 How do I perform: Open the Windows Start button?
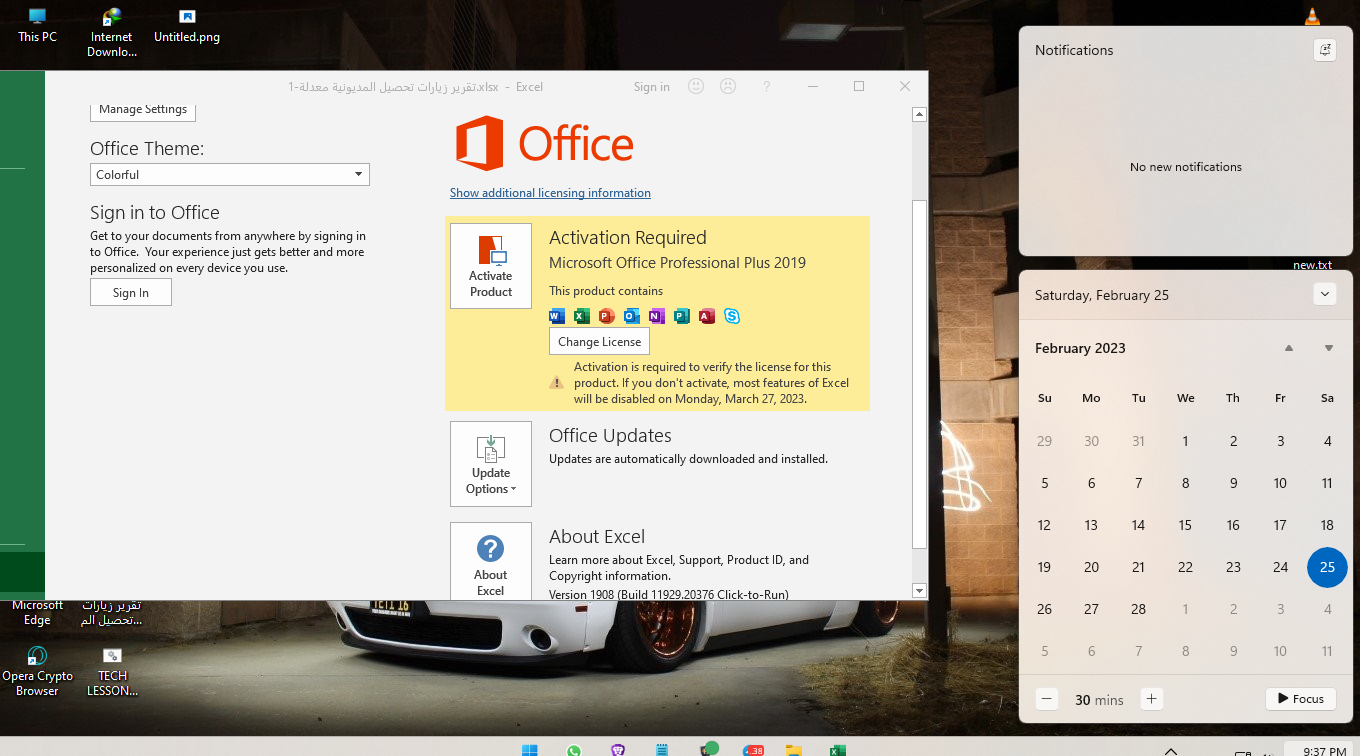[x=529, y=749]
